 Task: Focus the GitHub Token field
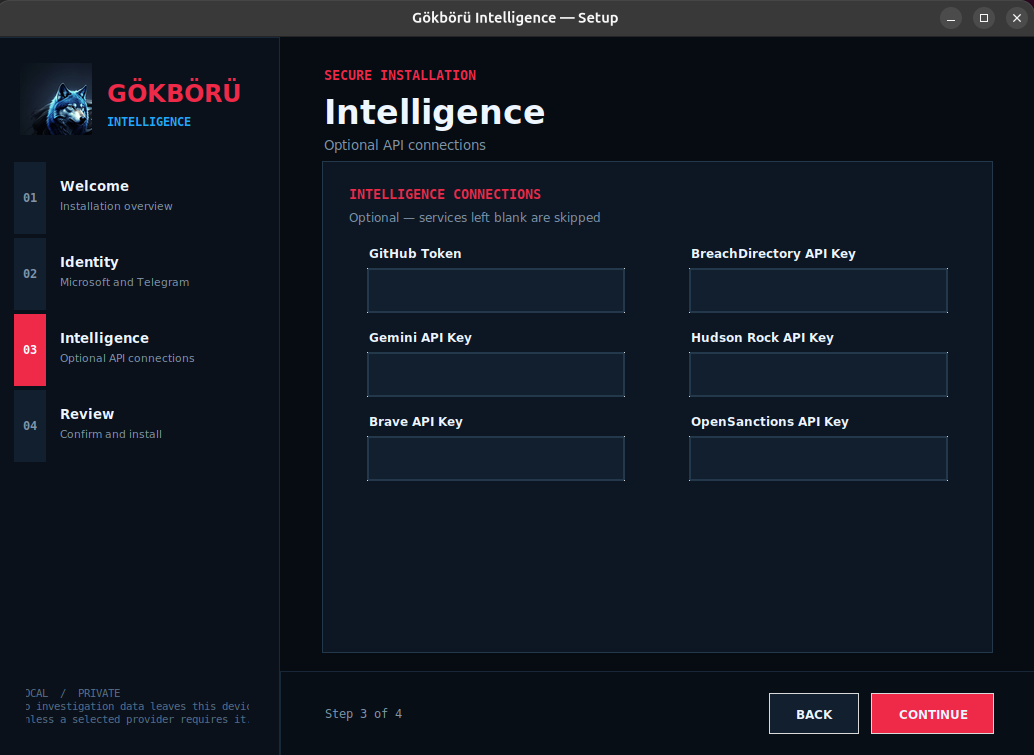(496, 290)
